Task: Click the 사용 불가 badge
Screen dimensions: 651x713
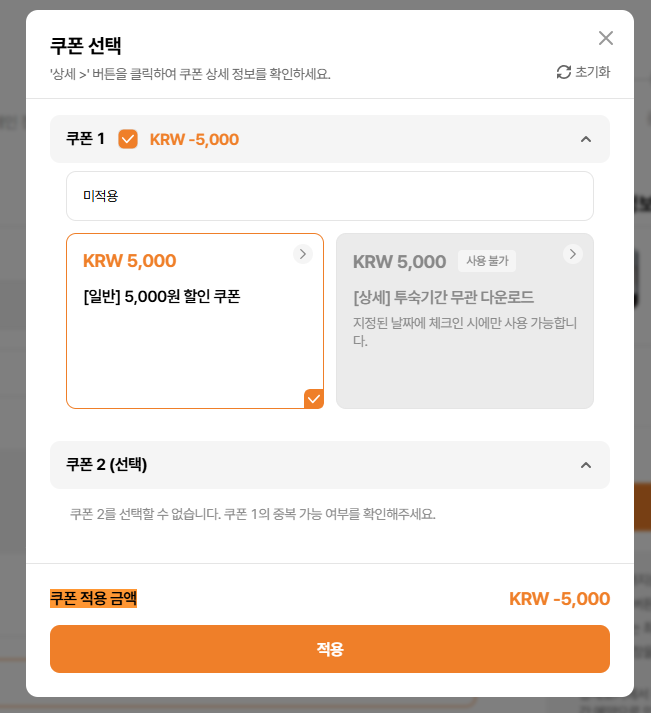Action: 488,261
